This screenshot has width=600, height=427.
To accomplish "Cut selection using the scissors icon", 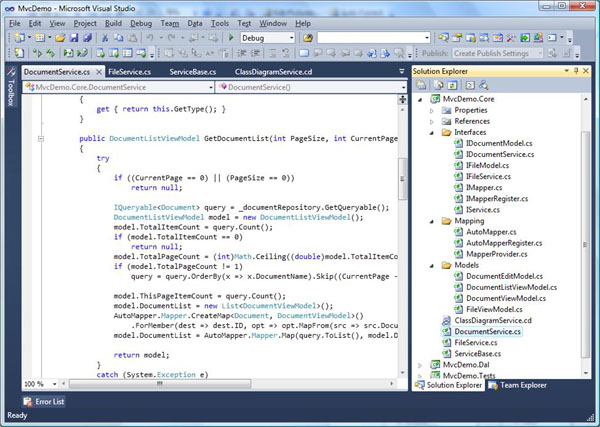I will (104, 37).
